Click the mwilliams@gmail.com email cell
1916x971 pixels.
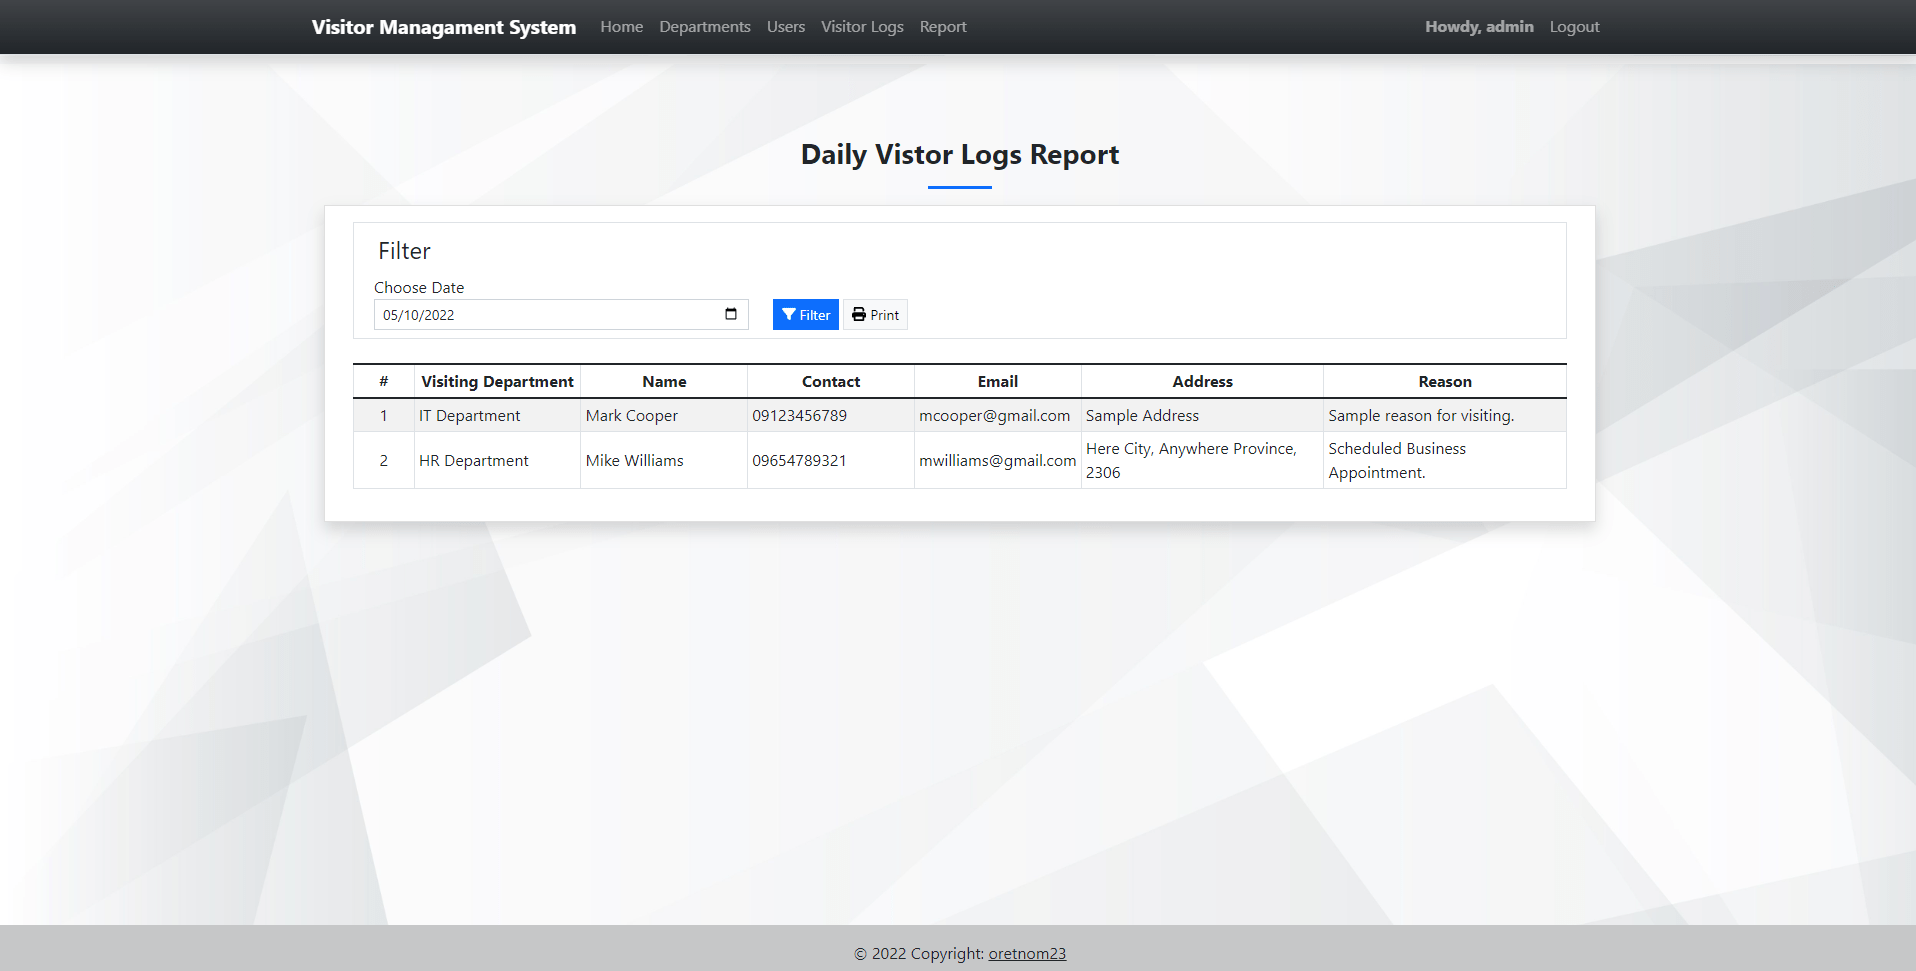pos(997,460)
